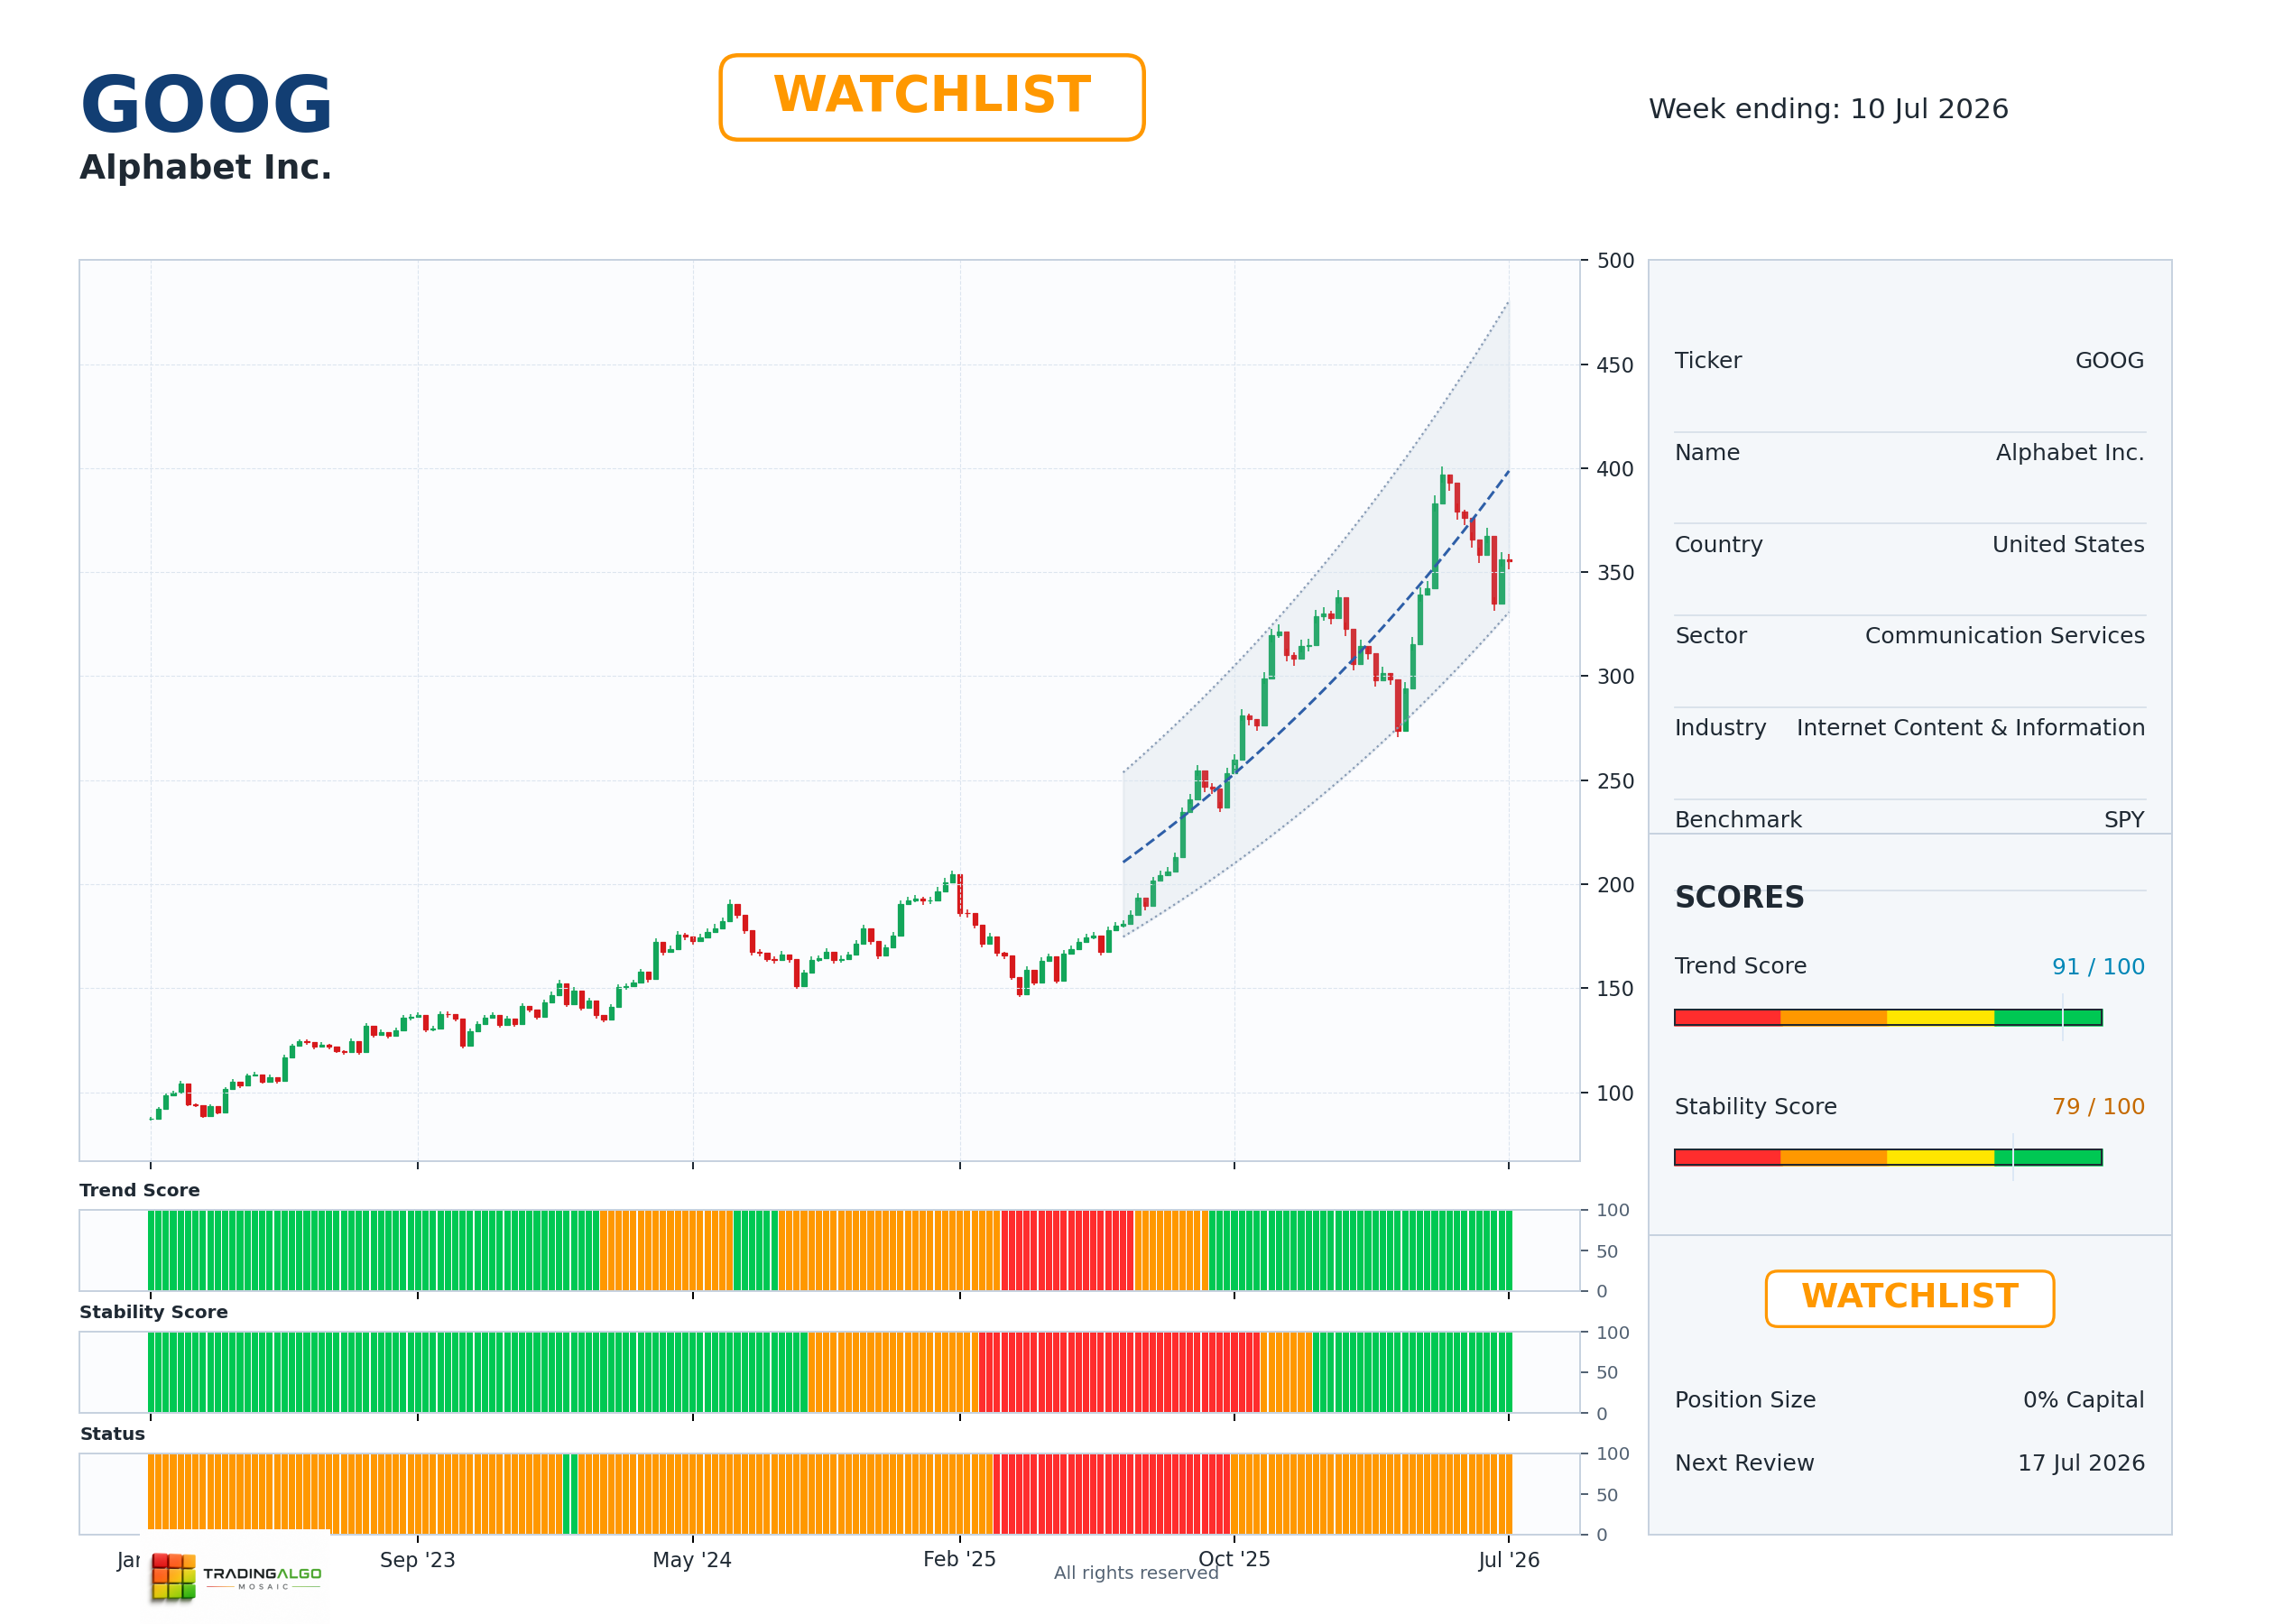Click the 'Next Review' label
This screenshot has width=2274, height=1624.
pos(1744,1463)
